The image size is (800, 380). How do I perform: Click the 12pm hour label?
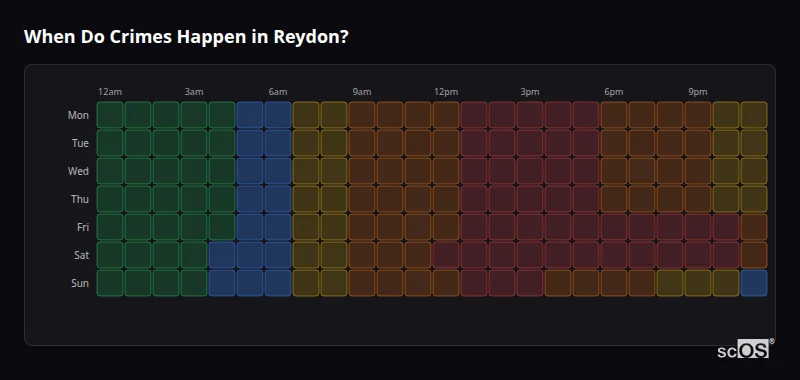(x=446, y=92)
